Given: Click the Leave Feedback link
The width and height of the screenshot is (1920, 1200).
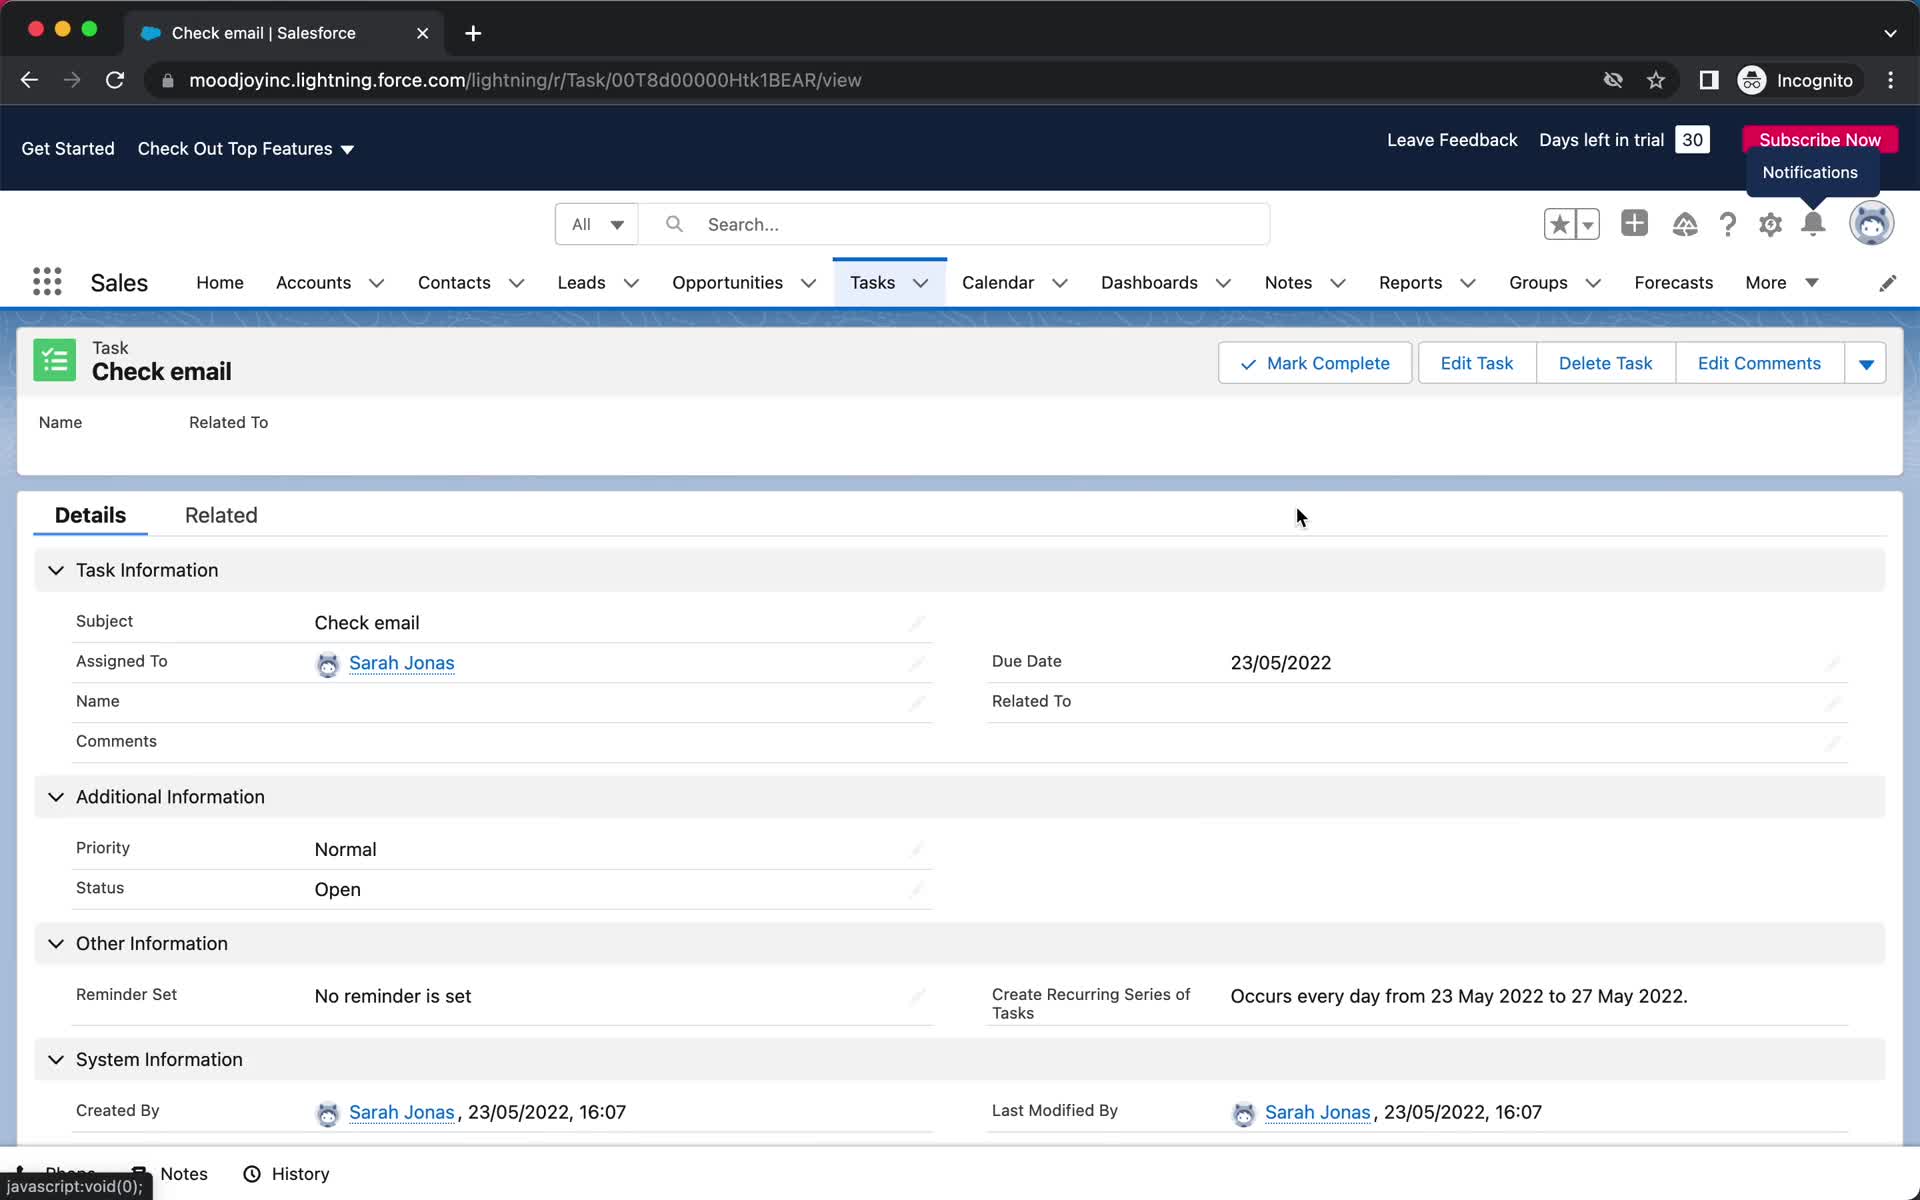Looking at the screenshot, I should [x=1451, y=140].
